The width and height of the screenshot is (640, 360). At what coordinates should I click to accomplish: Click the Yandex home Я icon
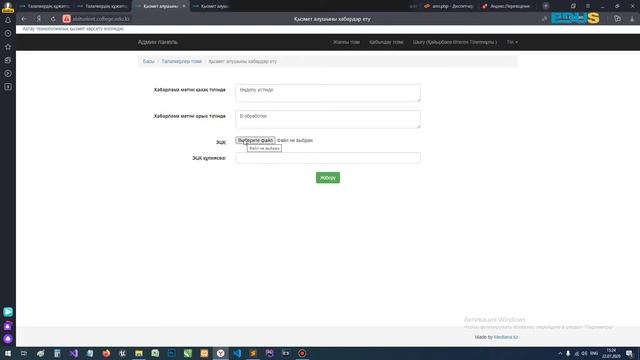39,19
